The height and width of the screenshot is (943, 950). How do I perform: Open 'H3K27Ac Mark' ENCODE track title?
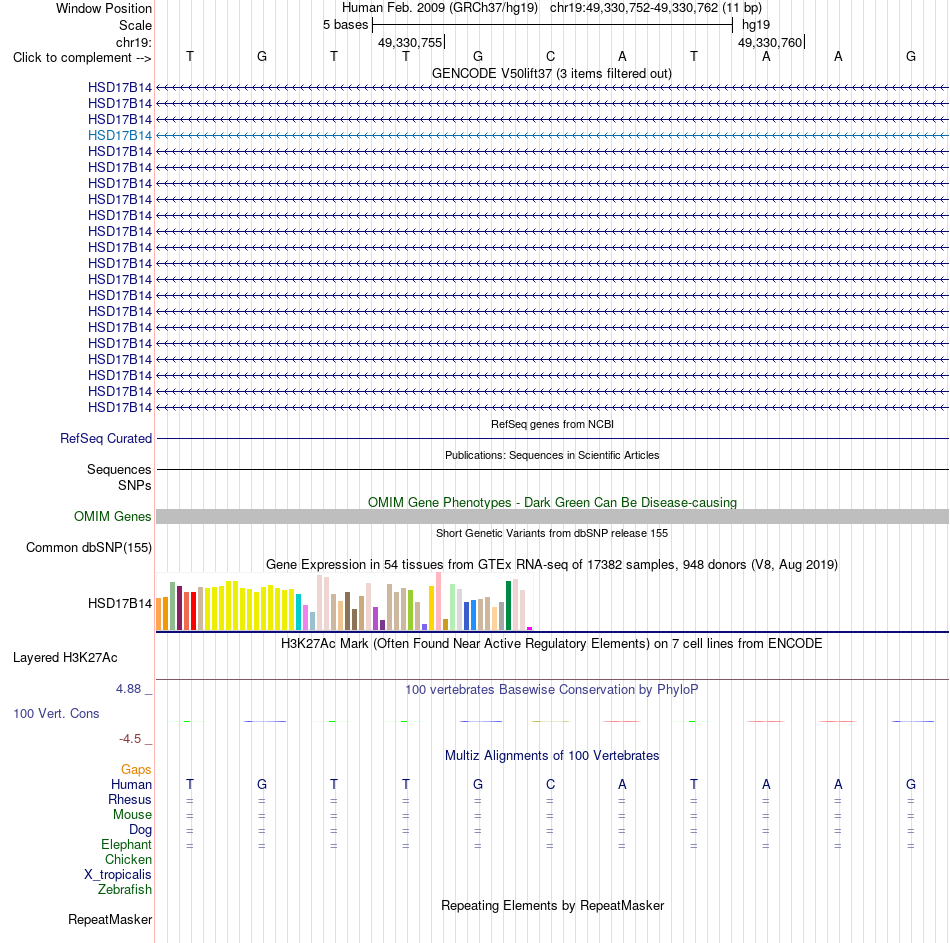pyautogui.click(x=552, y=643)
